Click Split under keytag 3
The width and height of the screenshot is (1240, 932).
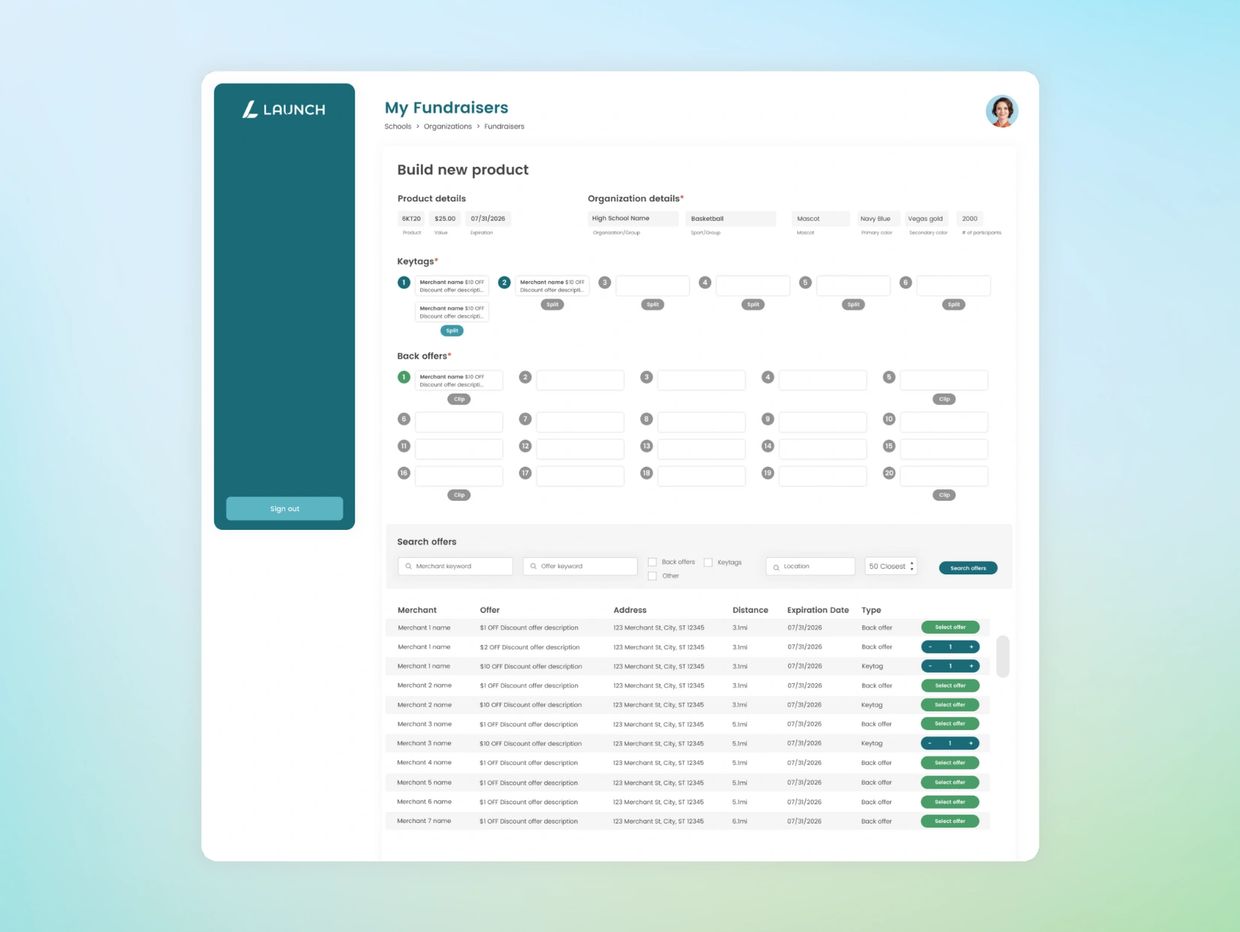[x=653, y=304]
